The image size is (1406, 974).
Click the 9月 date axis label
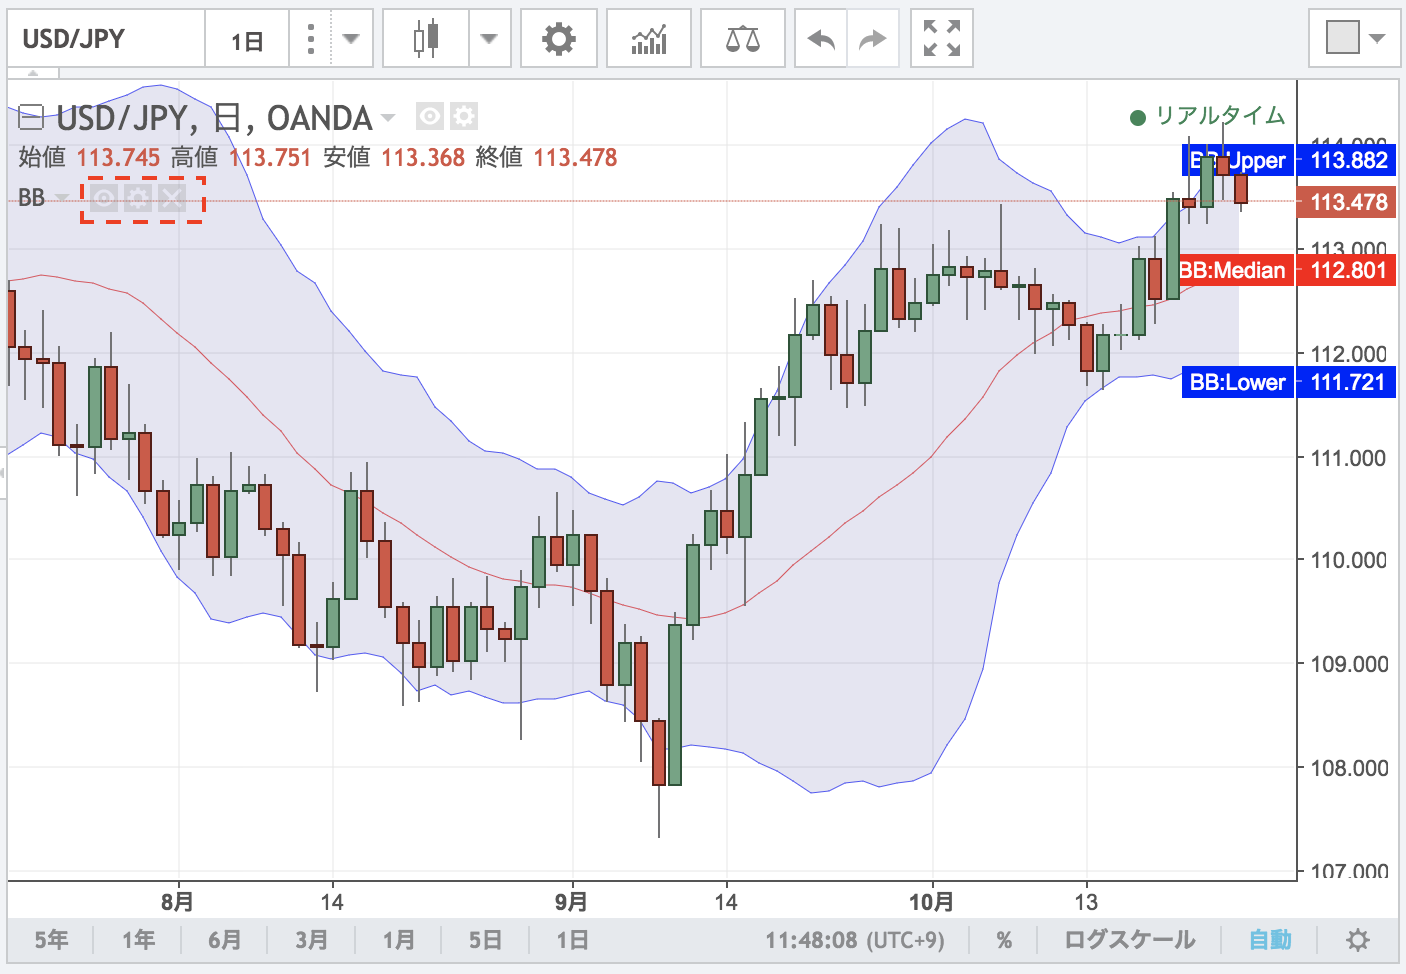[572, 902]
